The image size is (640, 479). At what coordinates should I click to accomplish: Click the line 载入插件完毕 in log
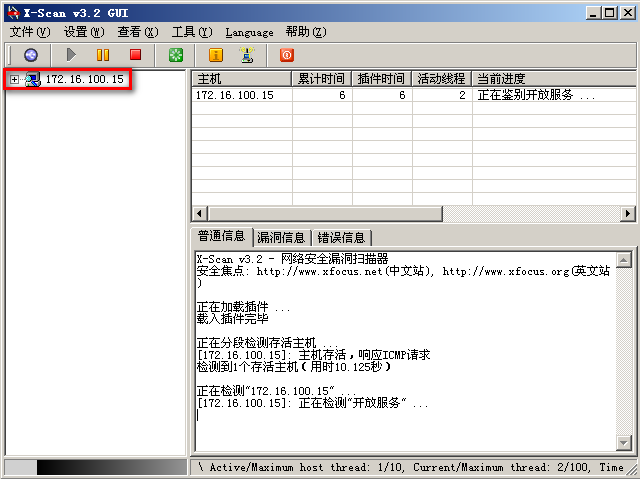click(x=233, y=318)
